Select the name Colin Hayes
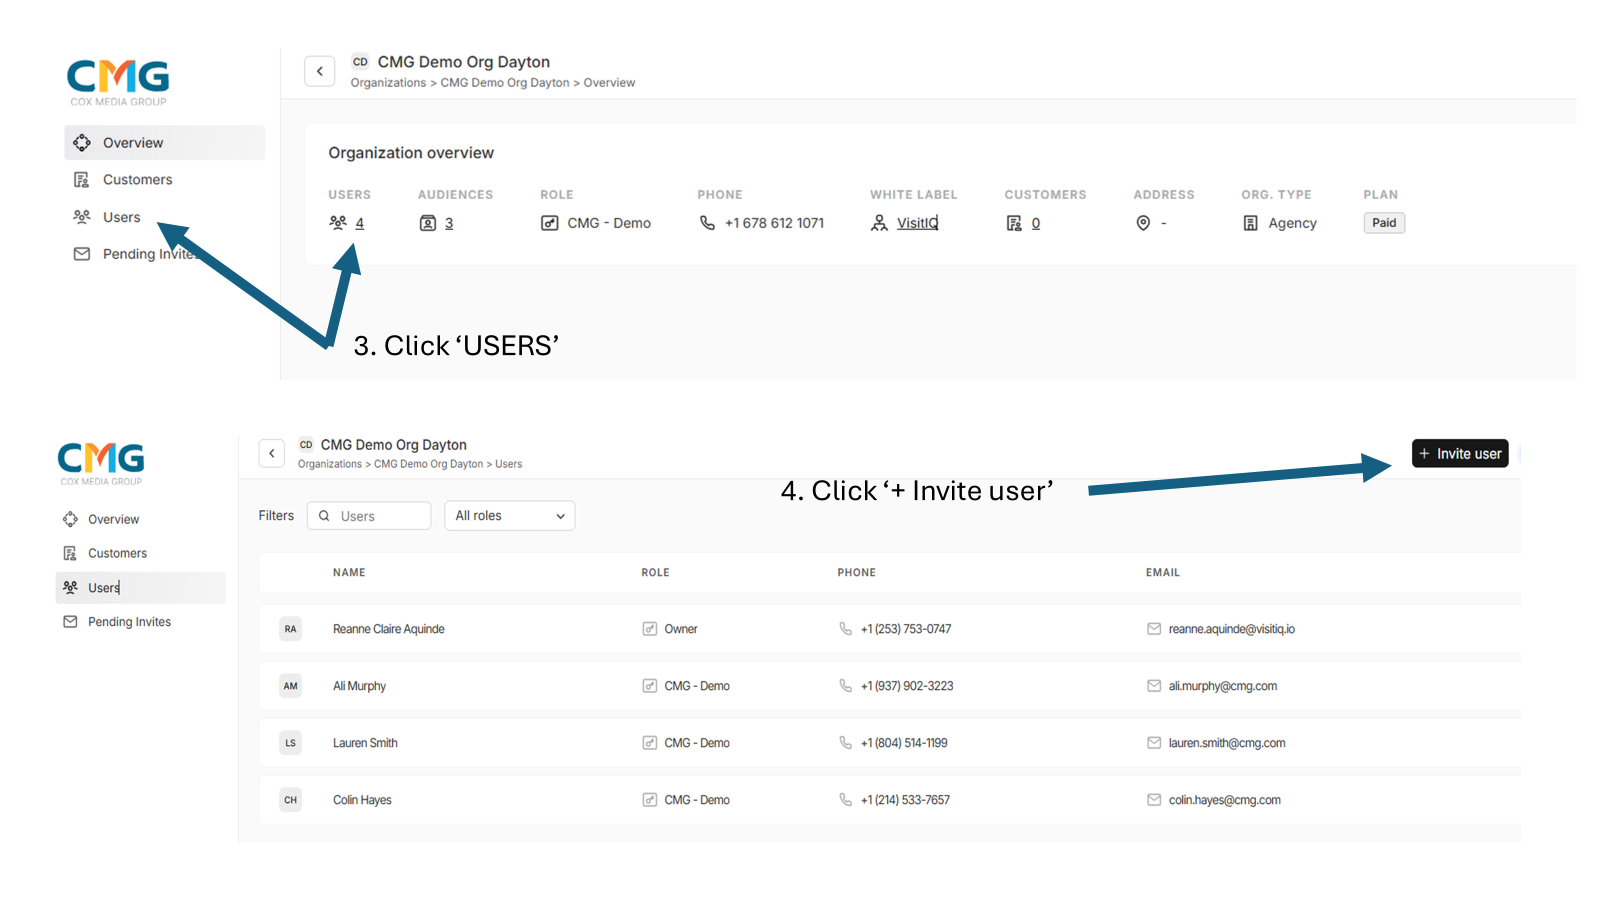Screen dimensions: 1600x900 (362, 800)
